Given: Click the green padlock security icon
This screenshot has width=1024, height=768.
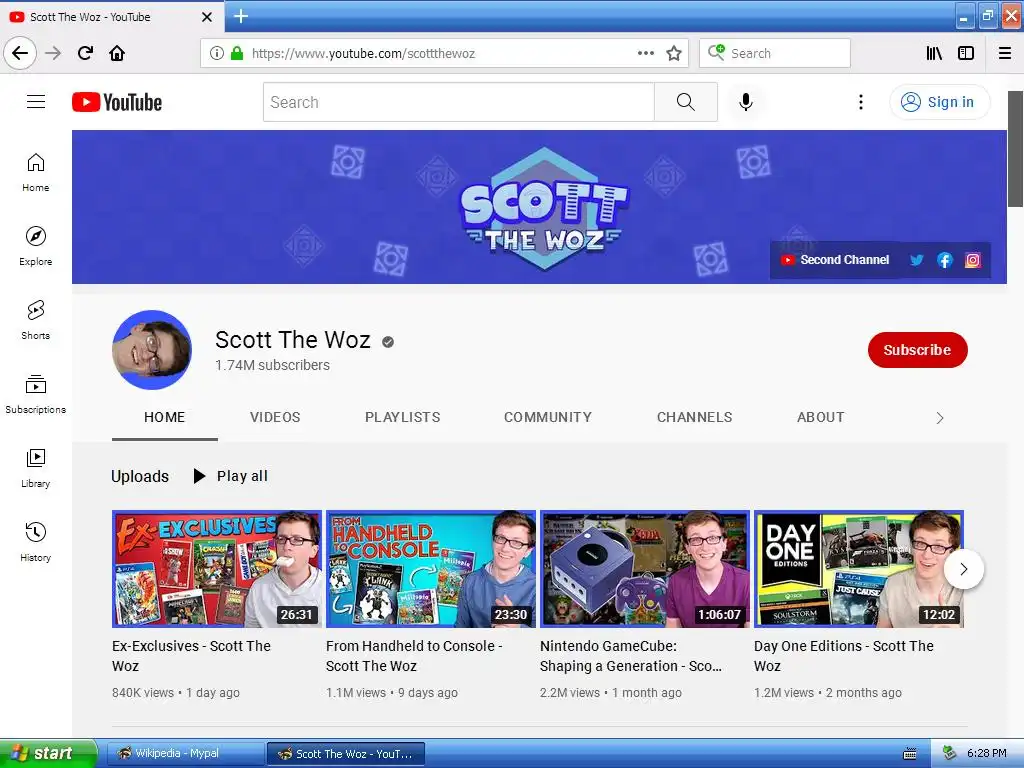Looking at the screenshot, I should [x=237, y=53].
